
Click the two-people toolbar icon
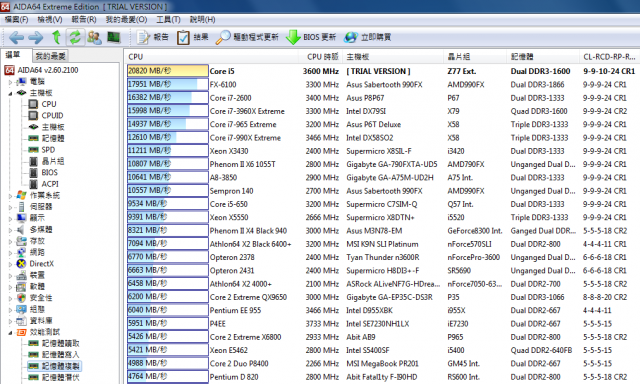tap(94, 38)
